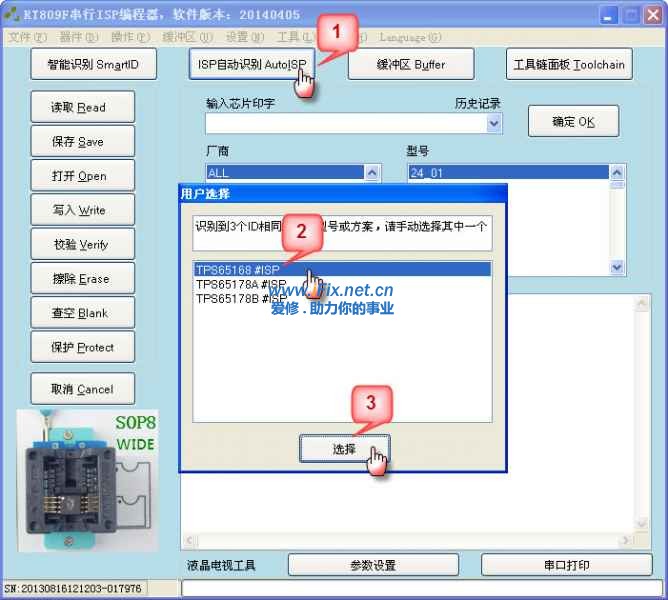Screen dimensions: 668x600
Task: Click the Erase button
Action: coord(79,279)
